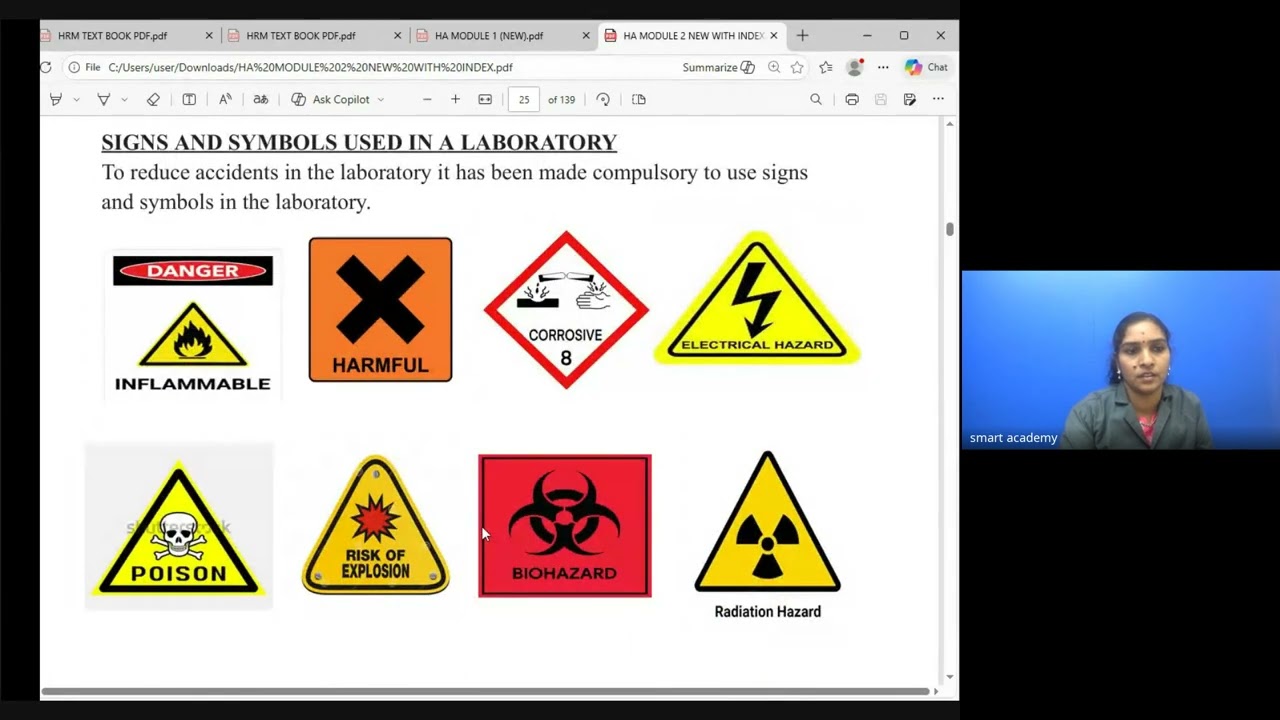This screenshot has height=720, width=1280.
Task: Click the scroll down arrow of vertical scrollbar
Action: point(950,677)
